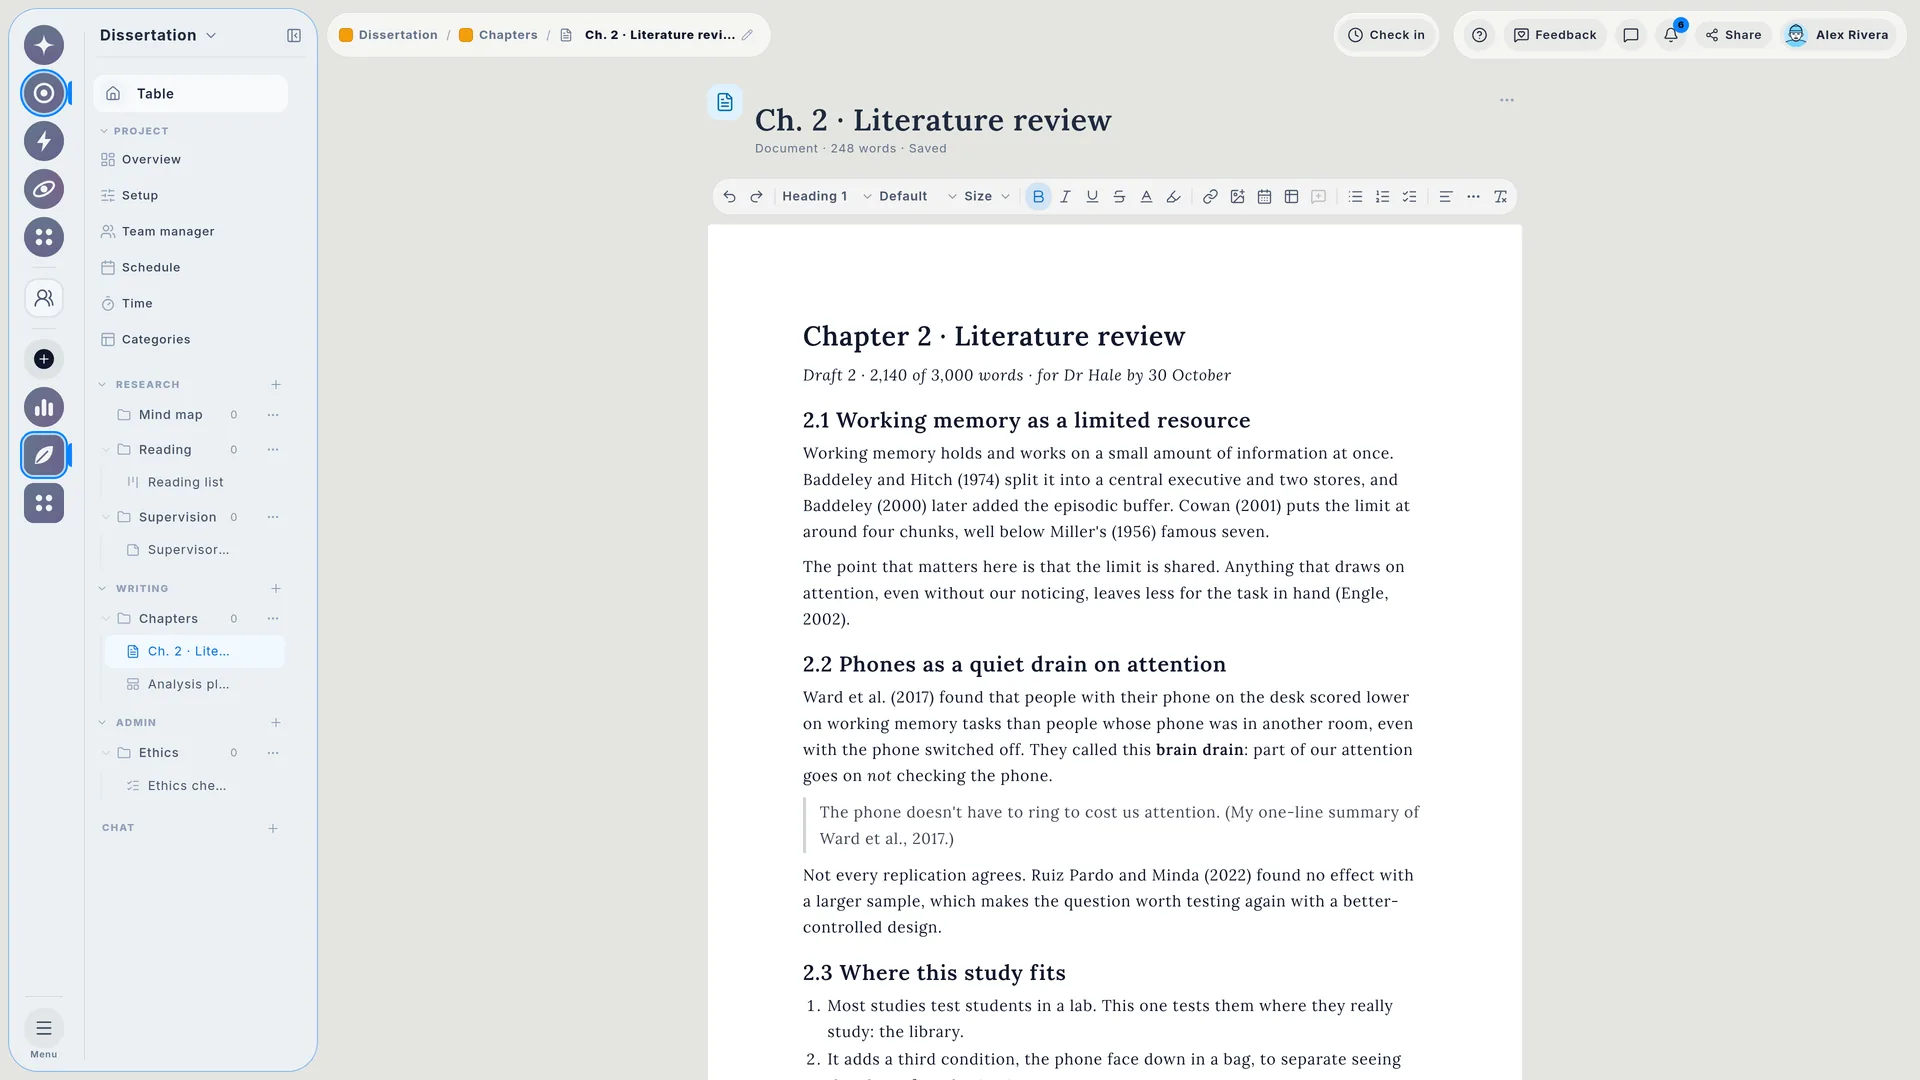Rename document via pencil icon
This screenshot has width=1920, height=1080.
click(x=747, y=35)
